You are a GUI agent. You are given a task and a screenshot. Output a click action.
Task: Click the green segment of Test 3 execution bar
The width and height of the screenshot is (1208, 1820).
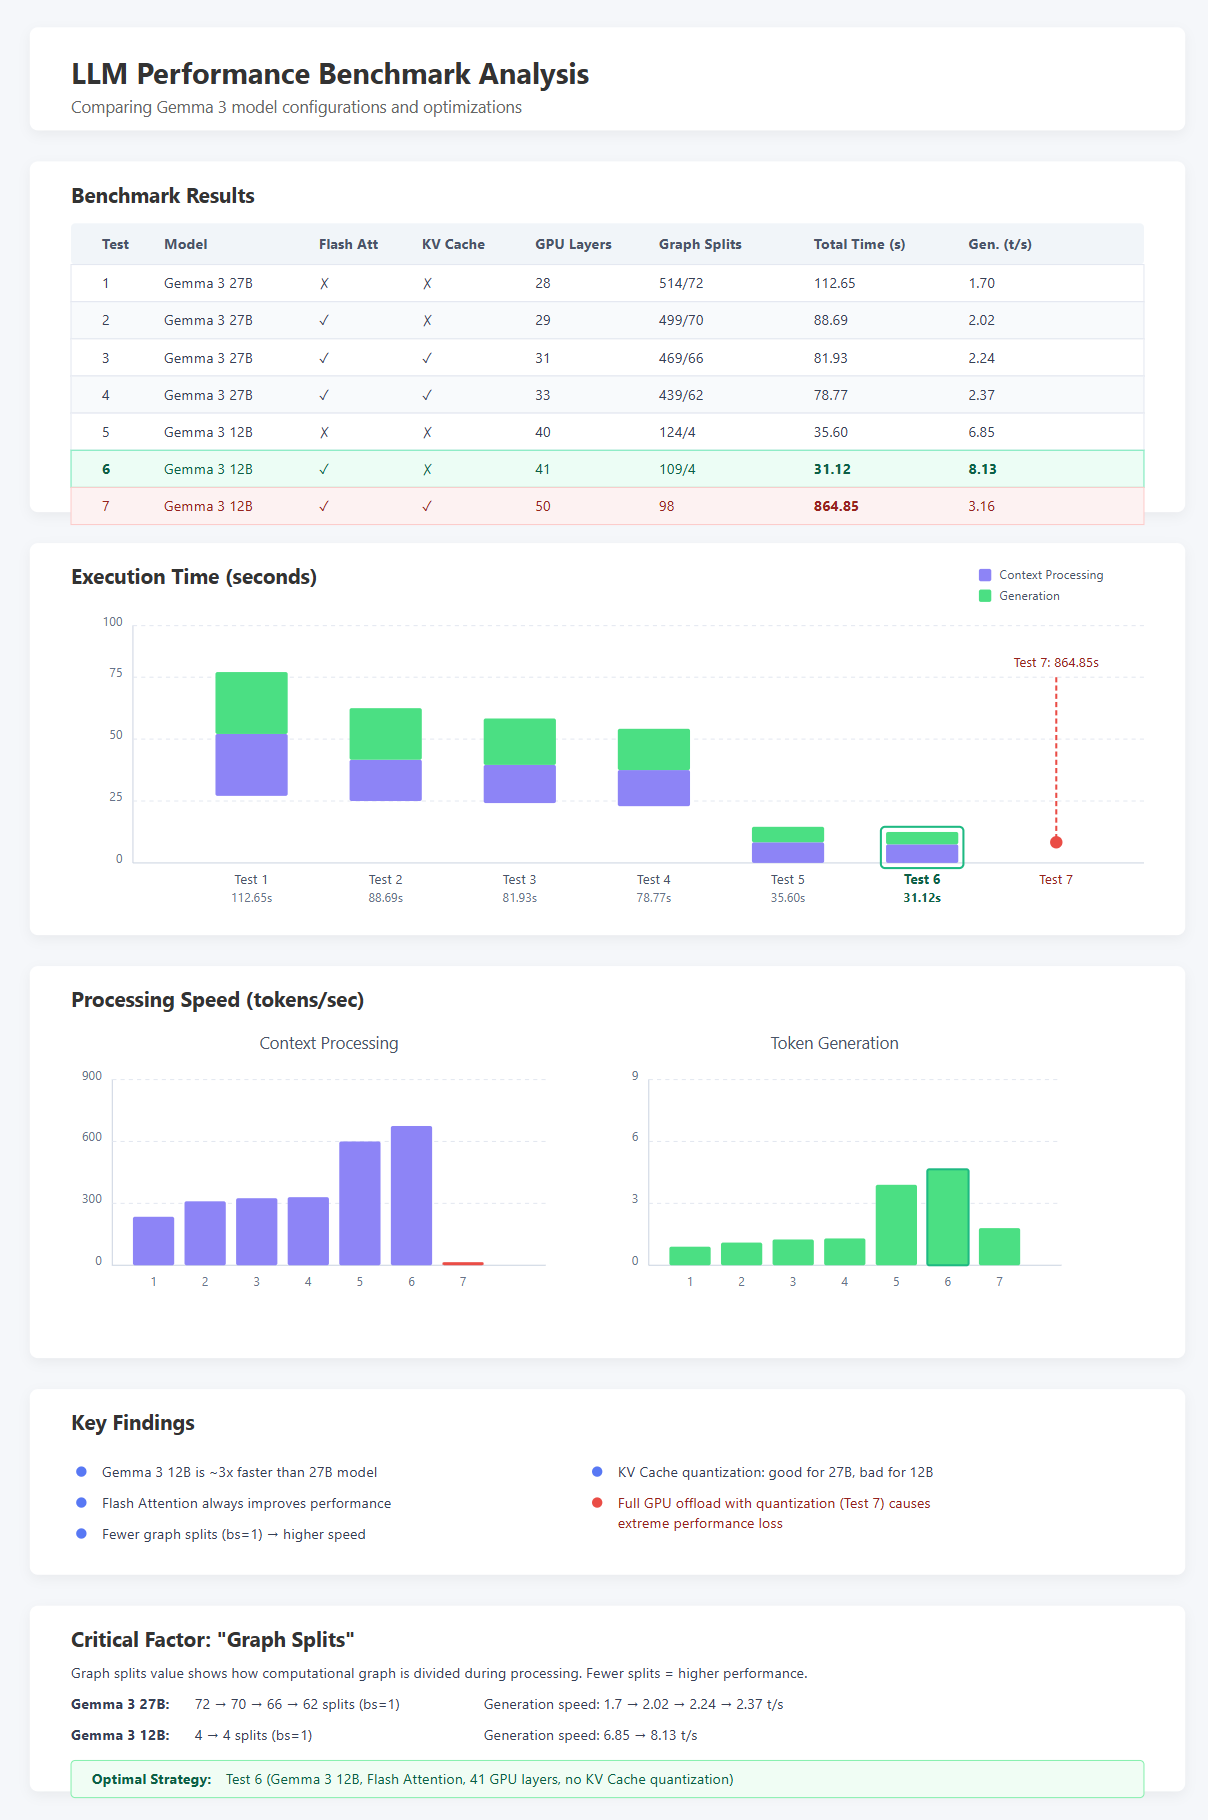click(520, 742)
